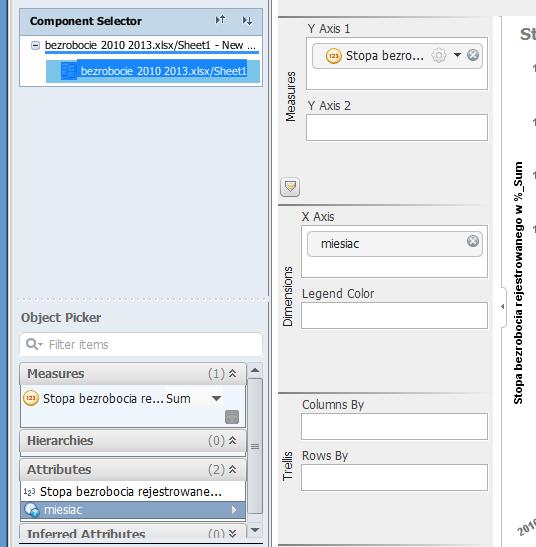Collapse the Attributes section header
This screenshot has height=547, width=536.
[233, 470]
